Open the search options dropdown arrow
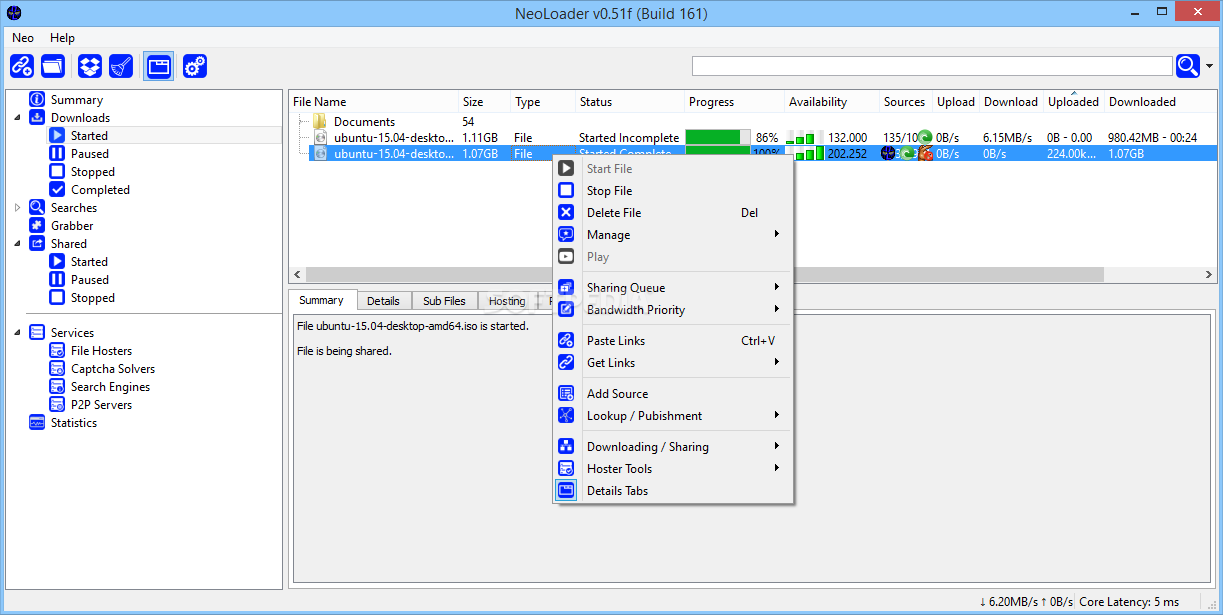The image size is (1223, 615). click(x=1210, y=66)
